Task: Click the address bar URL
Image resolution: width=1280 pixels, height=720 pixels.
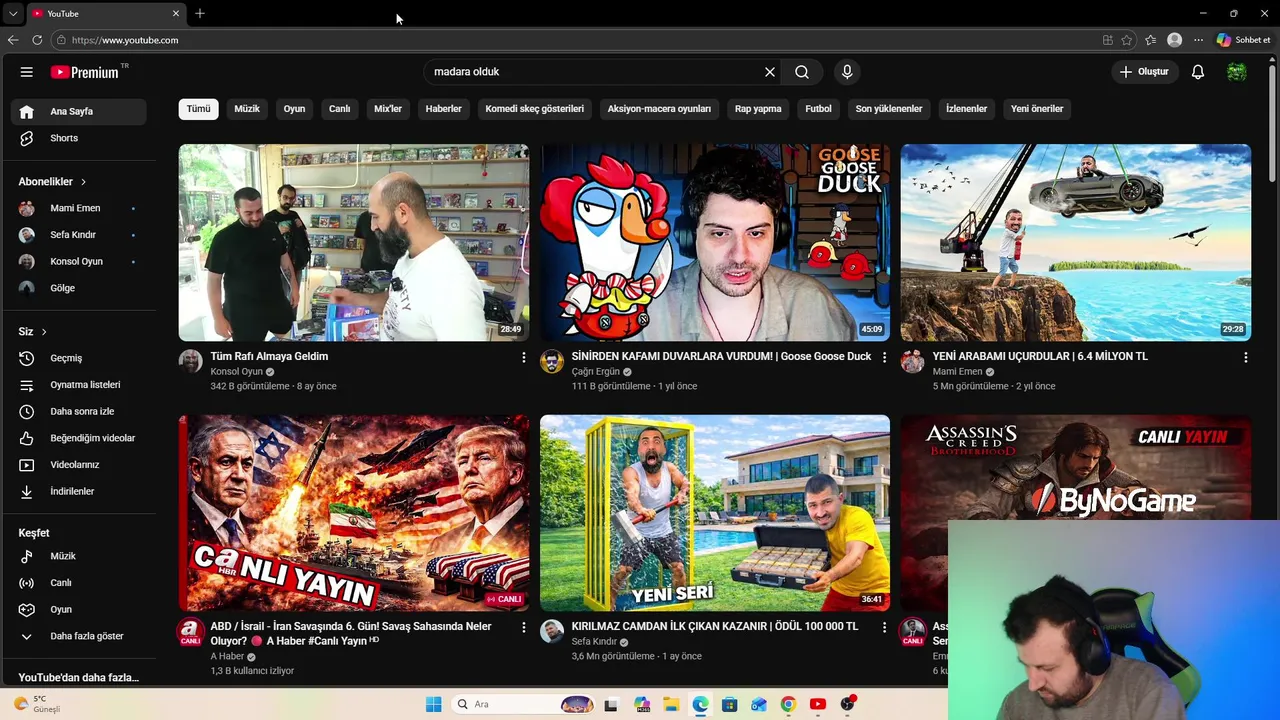Action: (x=125, y=40)
